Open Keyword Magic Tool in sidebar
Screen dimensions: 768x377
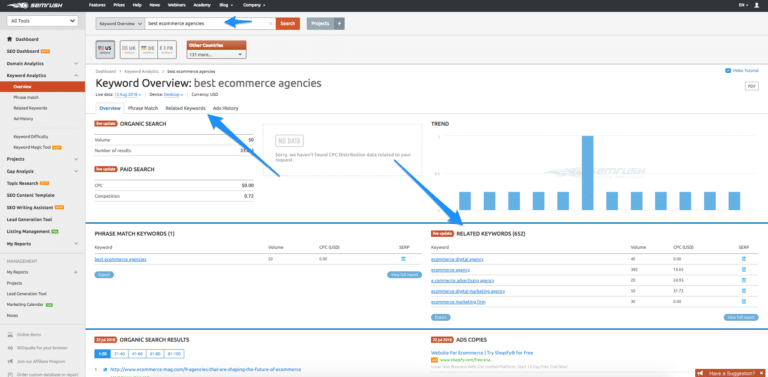[33, 147]
